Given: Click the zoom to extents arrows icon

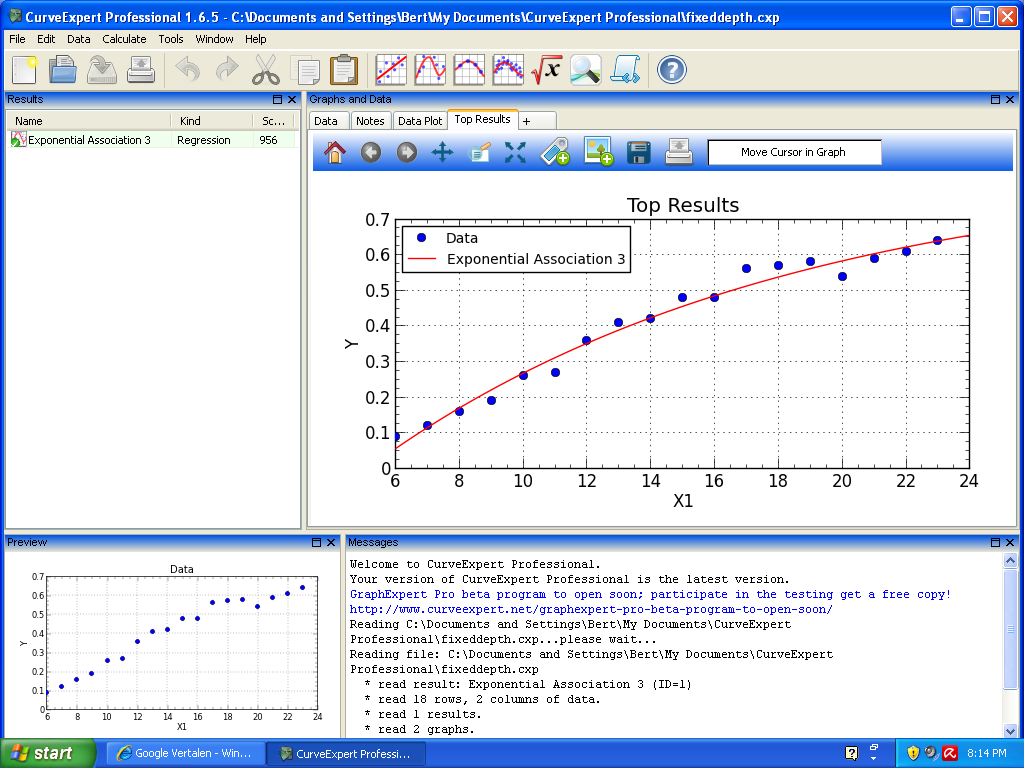Looking at the screenshot, I should coord(515,152).
